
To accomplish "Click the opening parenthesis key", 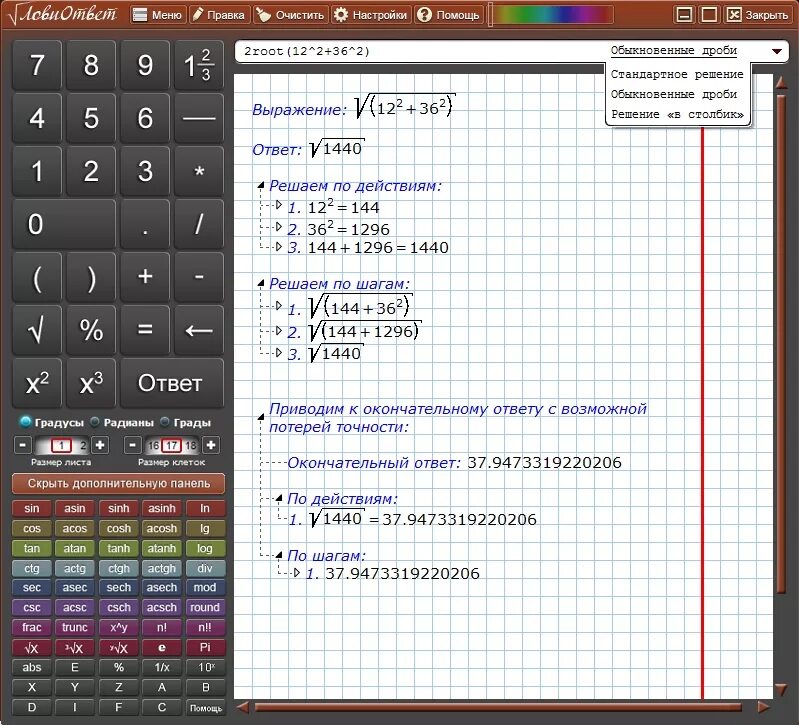I will pyautogui.click(x=37, y=277).
